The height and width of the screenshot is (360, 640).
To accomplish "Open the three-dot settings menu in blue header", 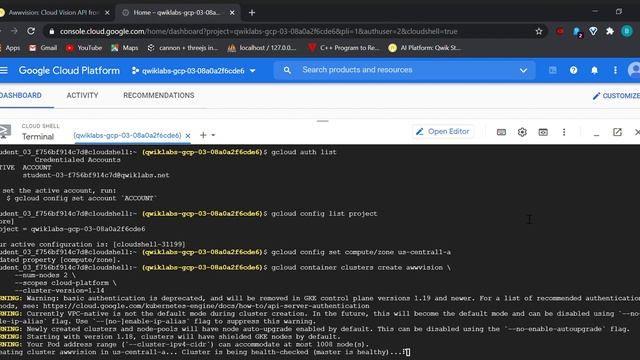I will click(615, 70).
